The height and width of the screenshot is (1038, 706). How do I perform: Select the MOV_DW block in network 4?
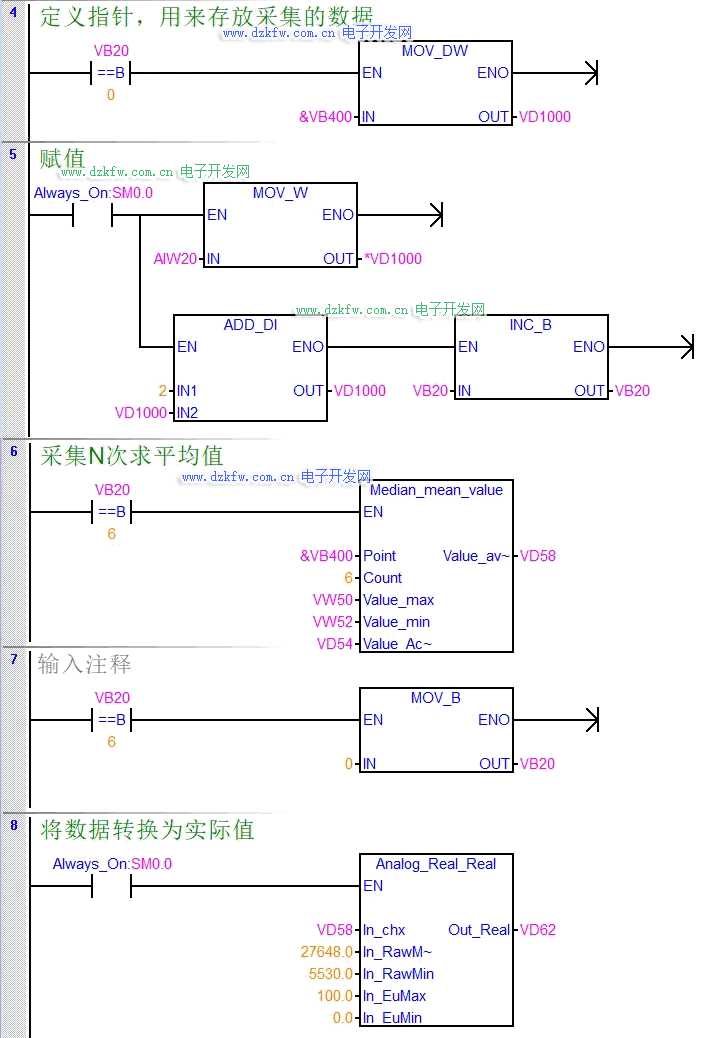(435, 52)
